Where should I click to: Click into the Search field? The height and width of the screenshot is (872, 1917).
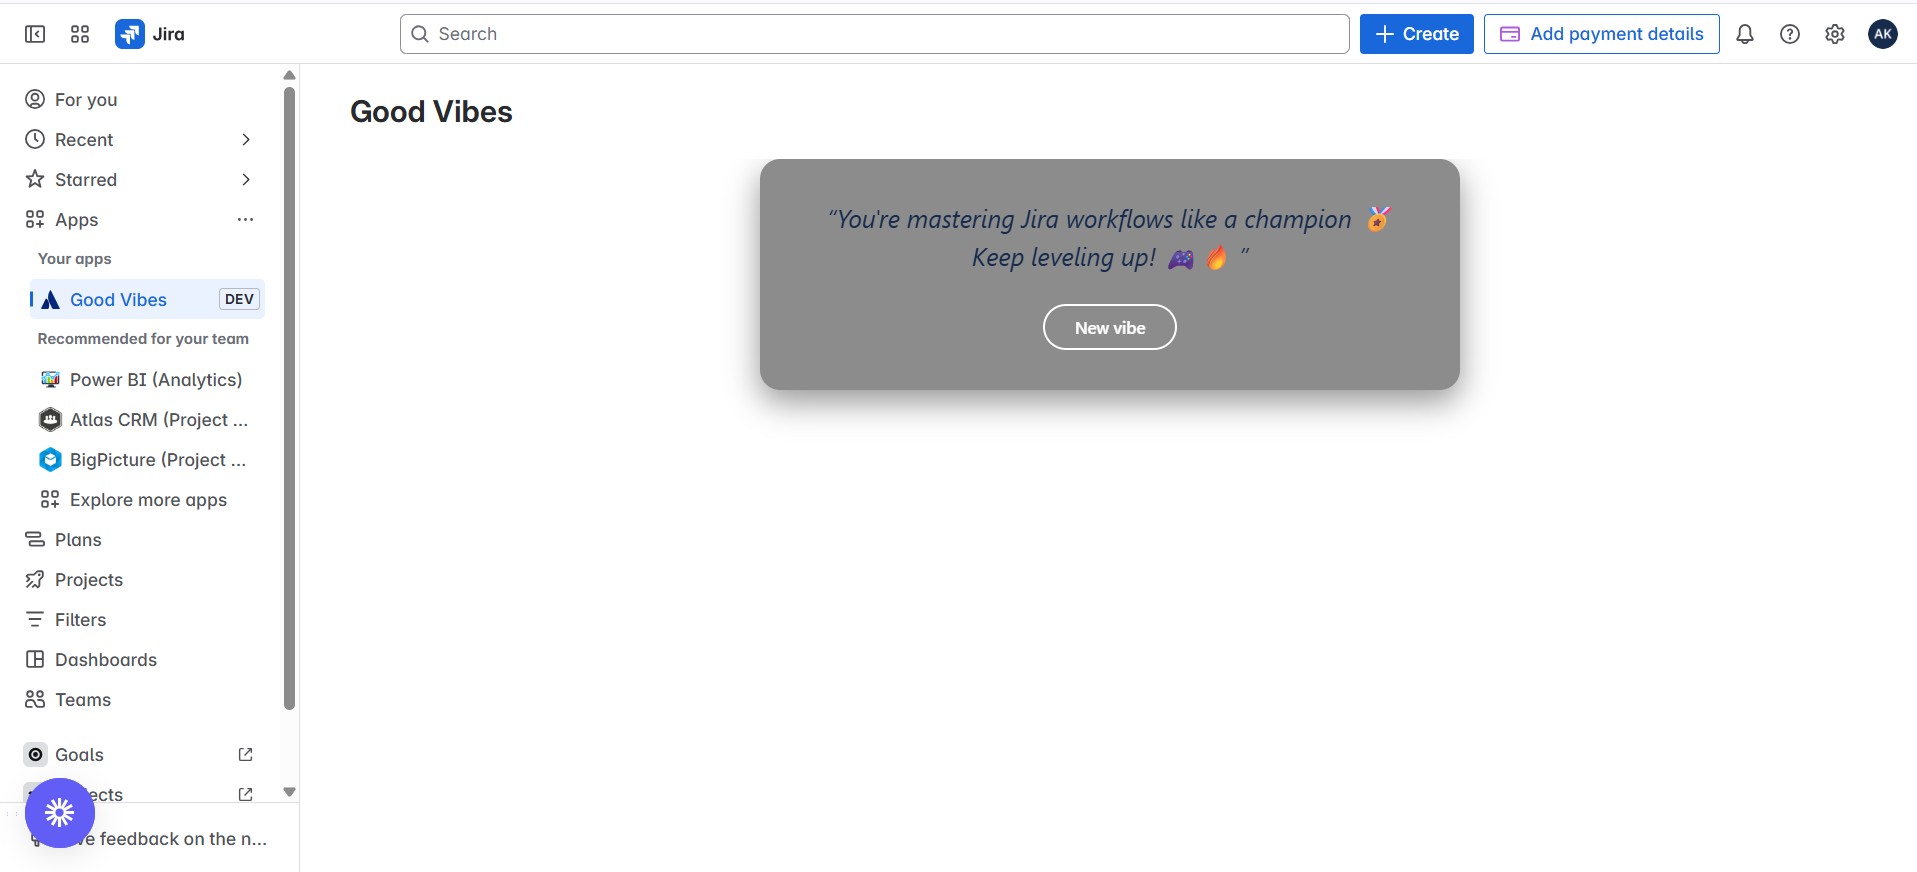tap(875, 34)
